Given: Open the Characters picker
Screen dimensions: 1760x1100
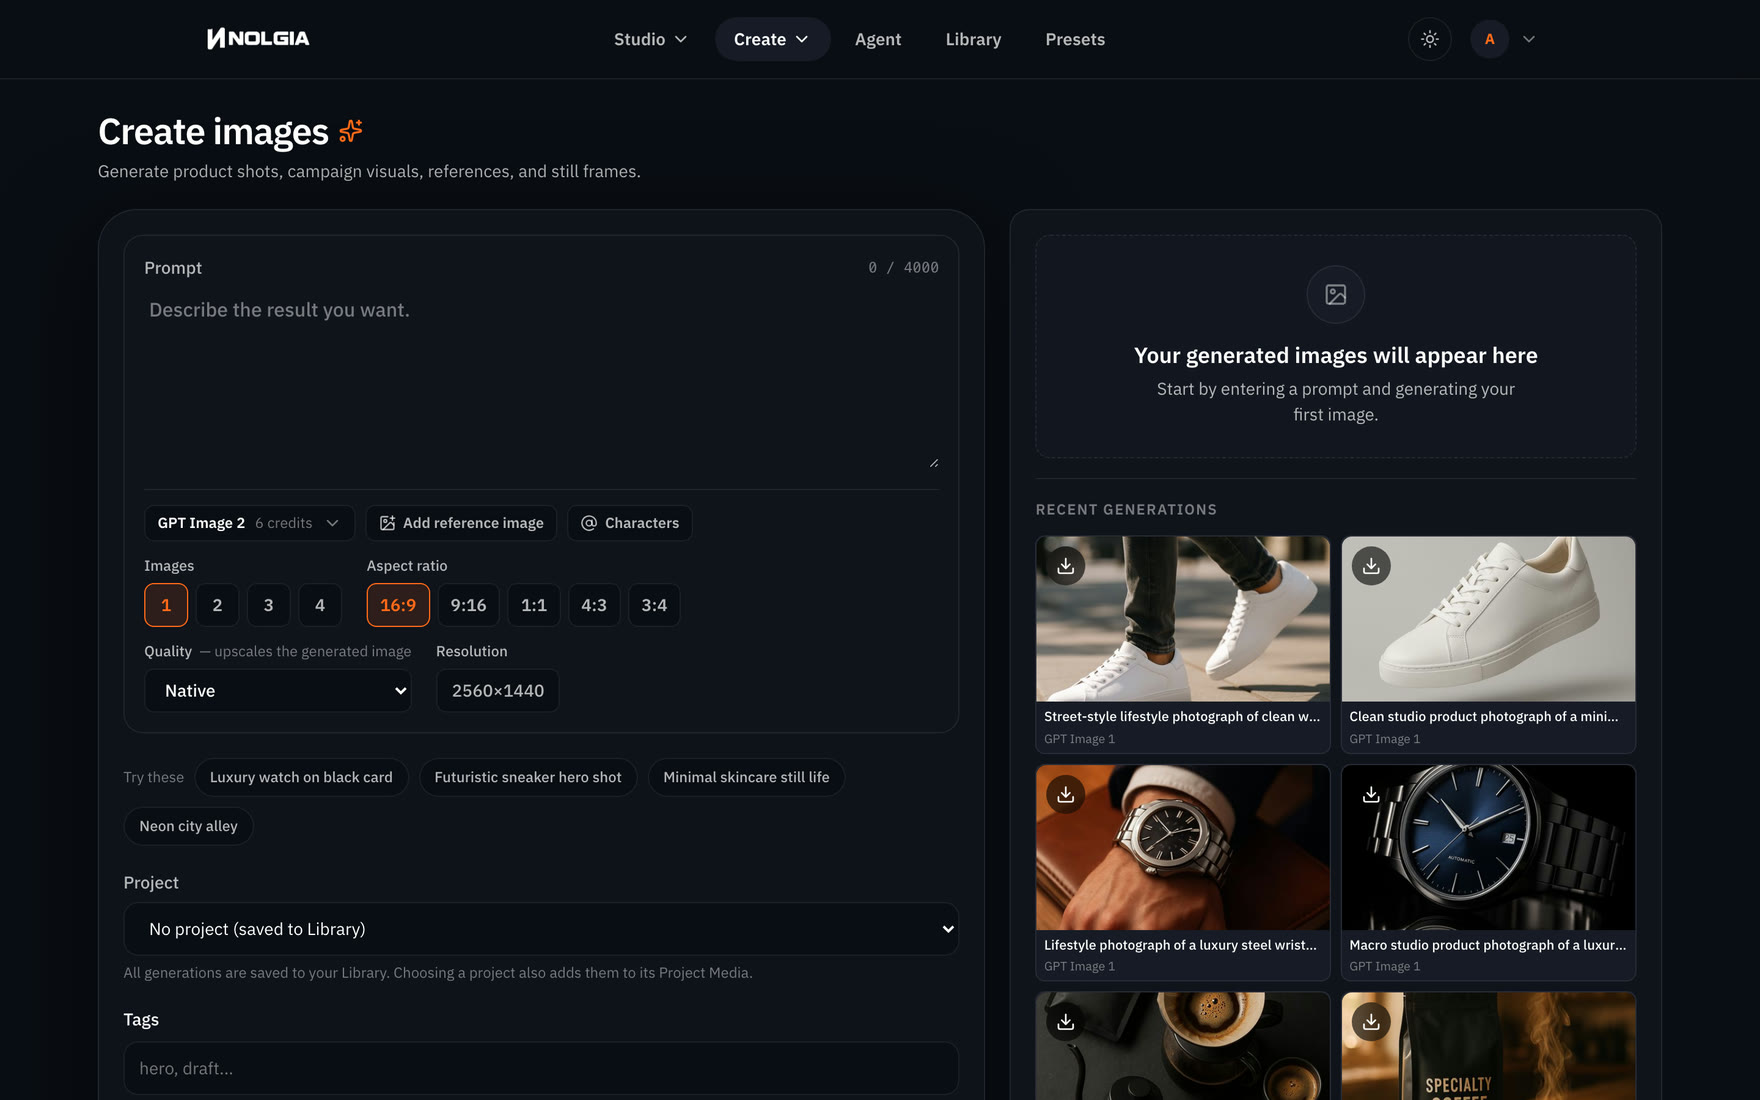Looking at the screenshot, I should tap(630, 523).
